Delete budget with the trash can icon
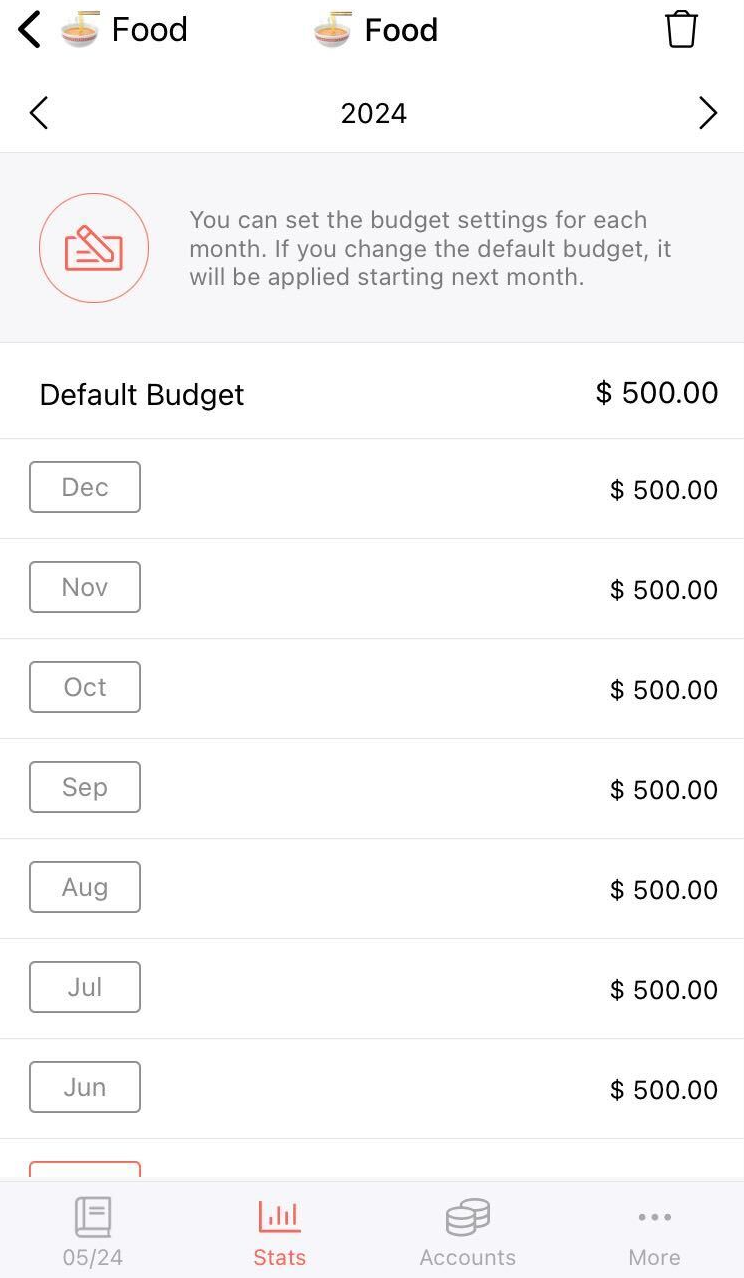744x1278 pixels. coord(681,30)
